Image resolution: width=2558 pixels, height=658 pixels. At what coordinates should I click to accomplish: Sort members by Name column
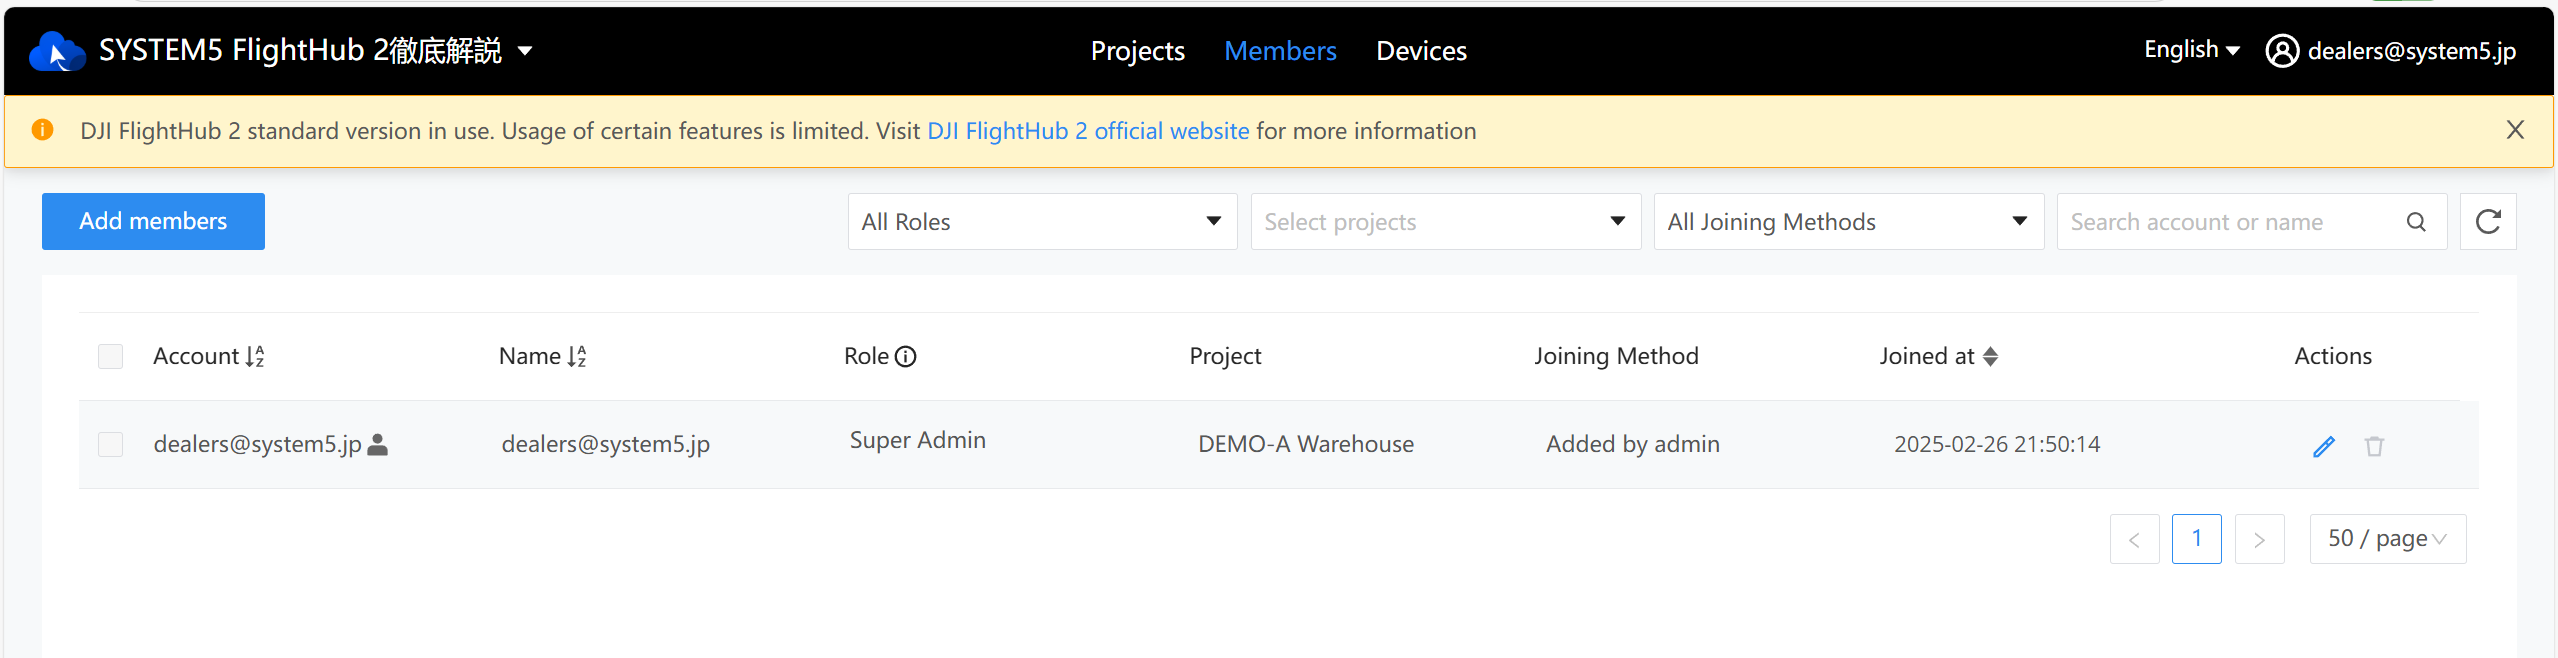pos(577,356)
